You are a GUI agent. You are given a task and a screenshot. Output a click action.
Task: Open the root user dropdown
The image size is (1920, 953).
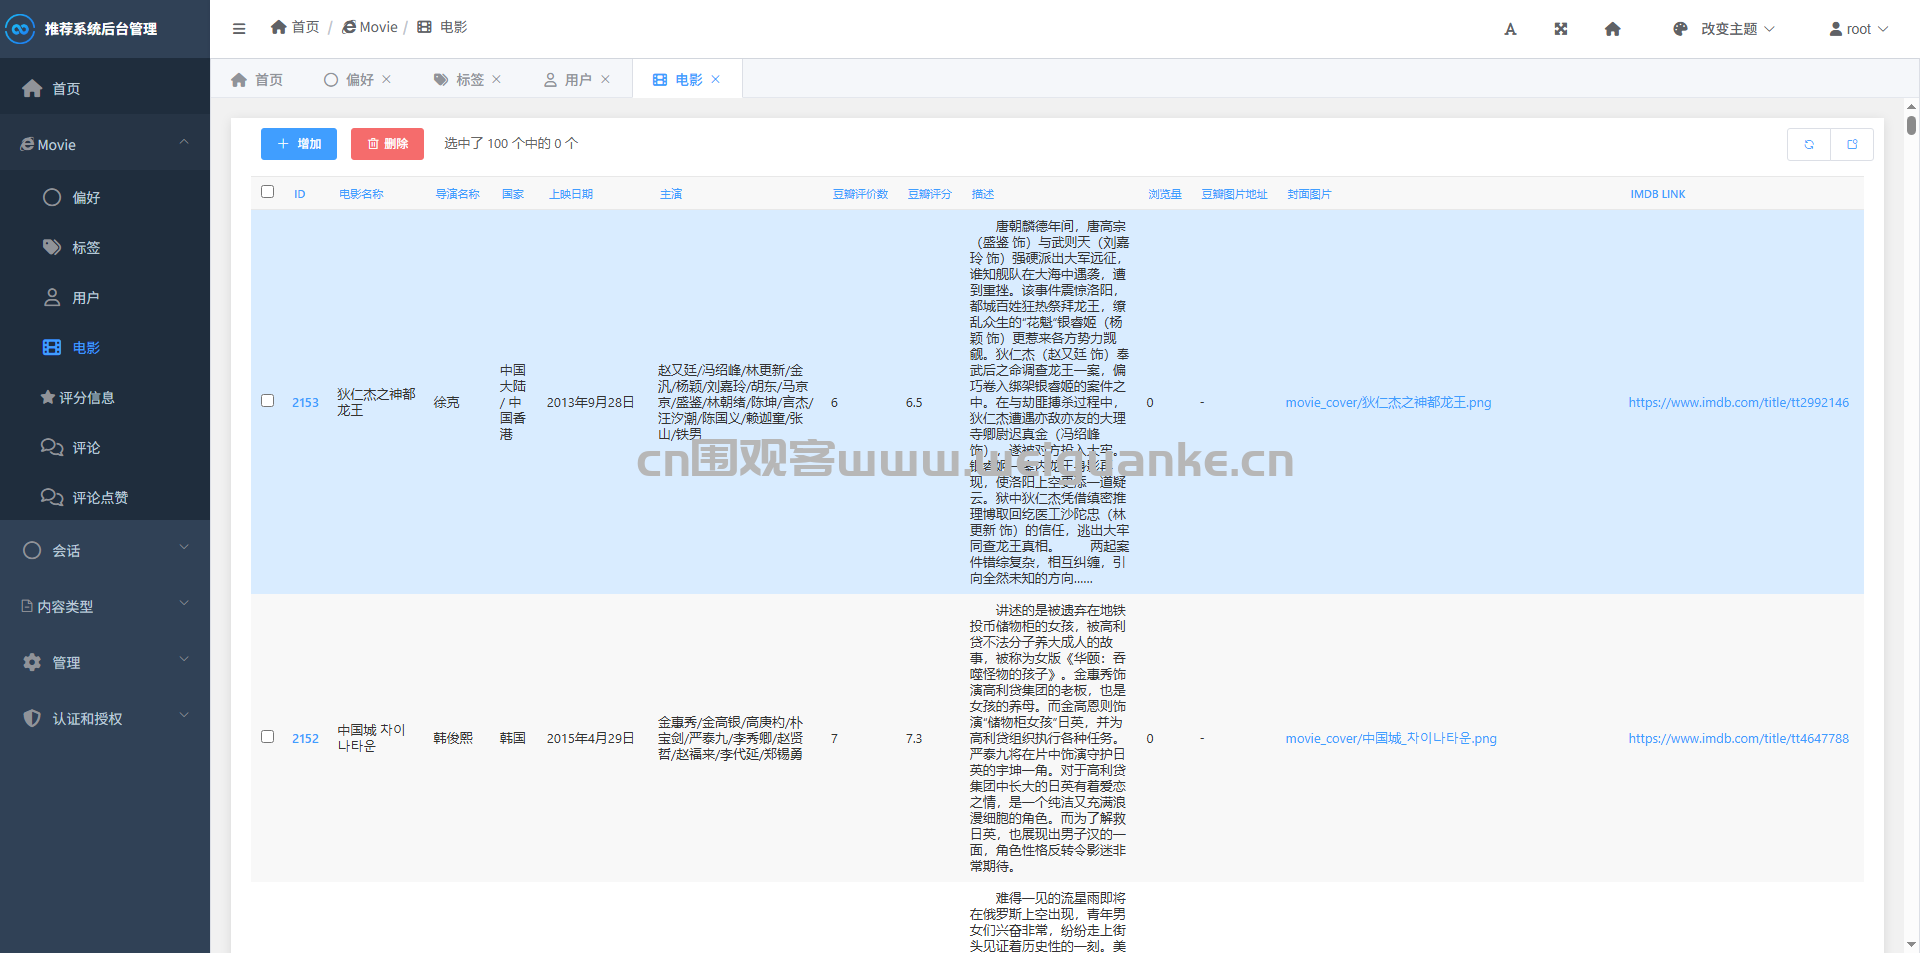coord(1859,29)
